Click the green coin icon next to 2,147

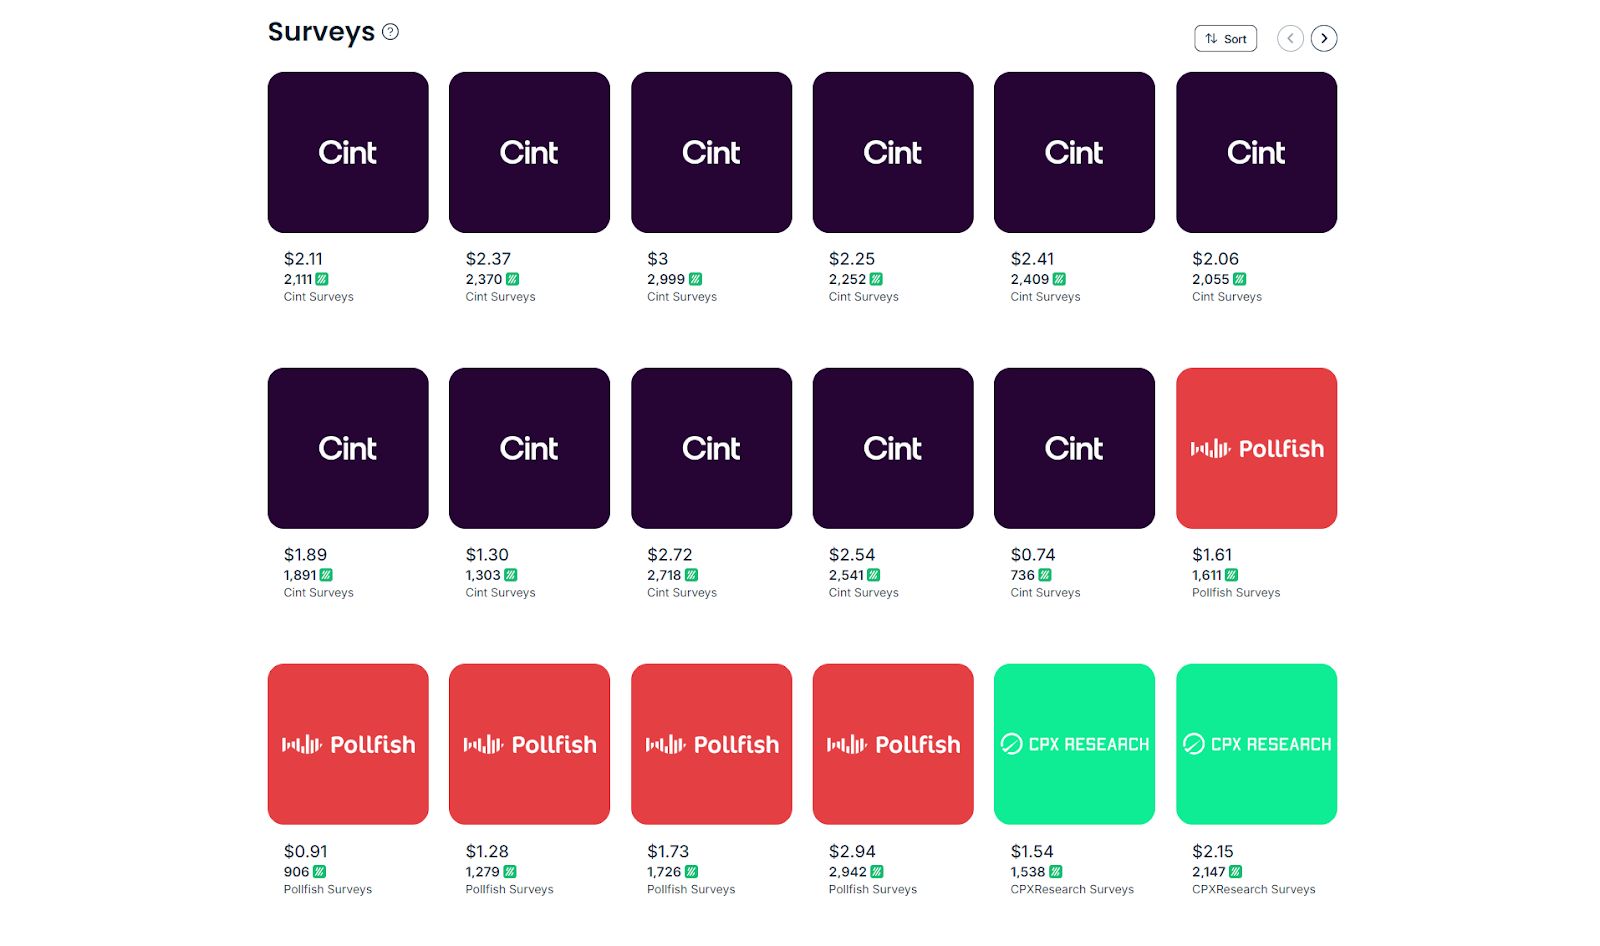(1235, 872)
